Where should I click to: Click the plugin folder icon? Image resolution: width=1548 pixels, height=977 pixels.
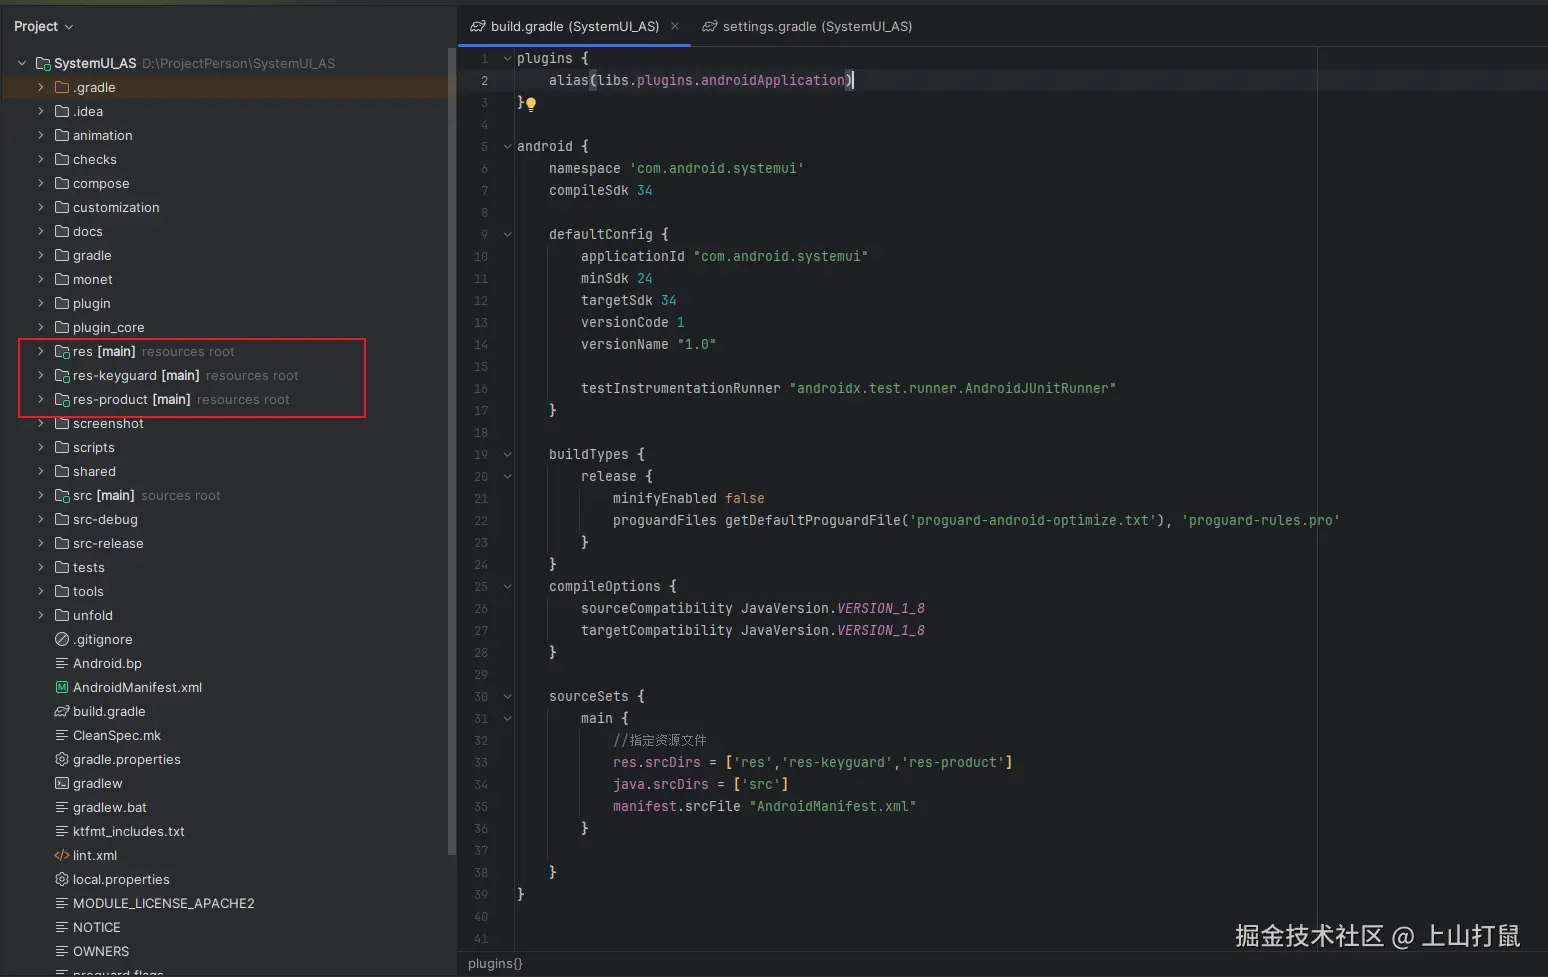coord(62,303)
